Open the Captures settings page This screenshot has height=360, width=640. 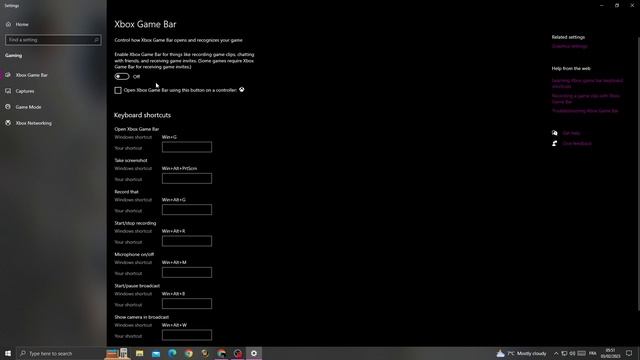tap(20, 91)
